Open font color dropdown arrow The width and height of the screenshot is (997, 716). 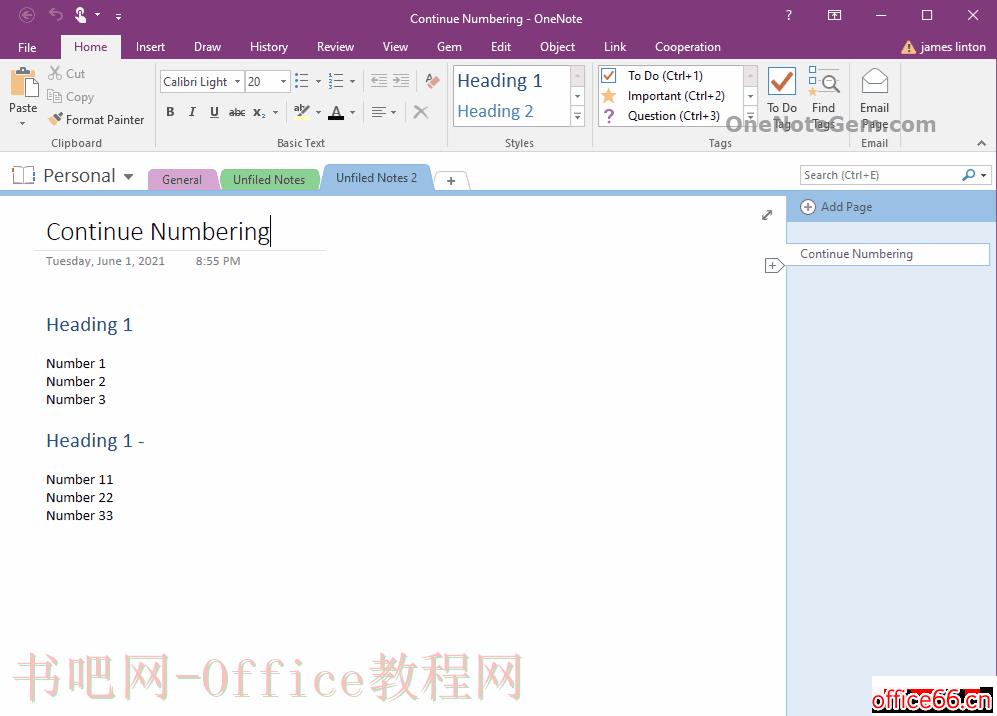pyautogui.click(x=352, y=113)
